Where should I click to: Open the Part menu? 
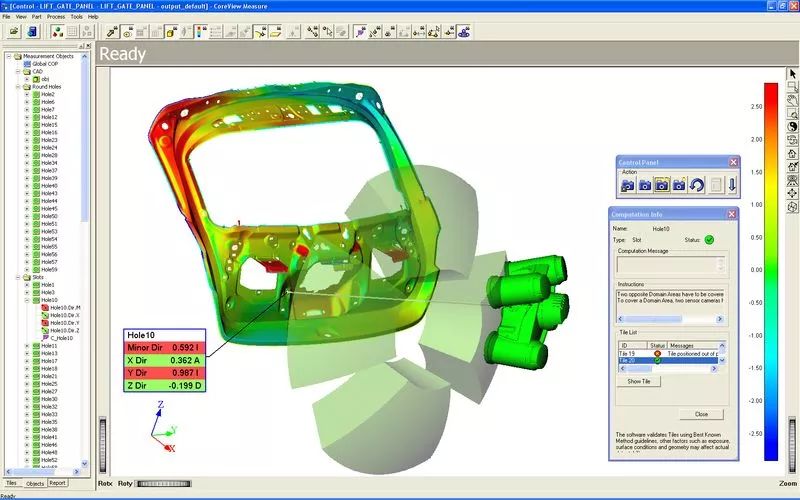point(36,17)
